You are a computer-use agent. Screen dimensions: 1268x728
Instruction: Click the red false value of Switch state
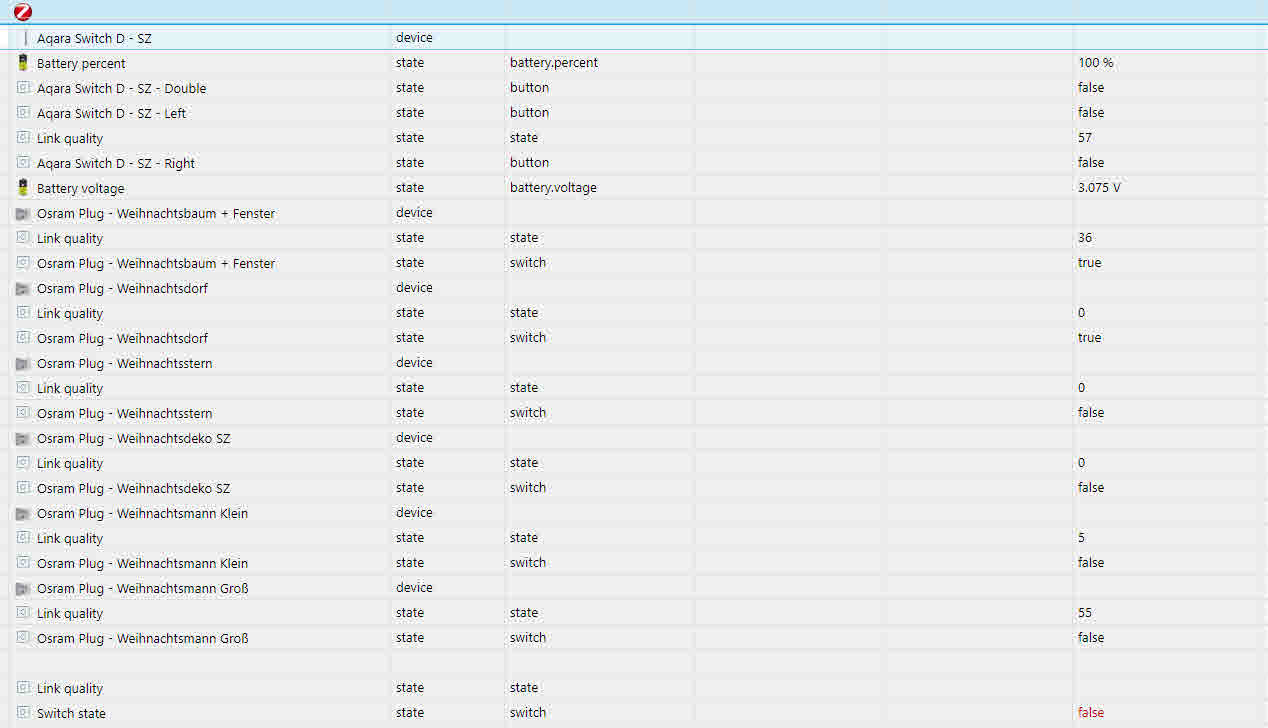coord(1091,713)
